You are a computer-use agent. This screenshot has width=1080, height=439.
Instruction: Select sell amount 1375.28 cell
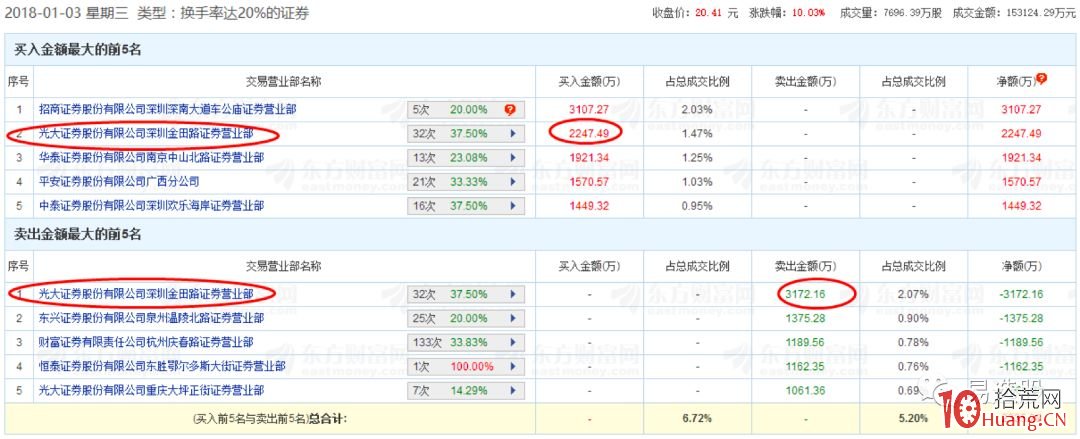pos(806,318)
